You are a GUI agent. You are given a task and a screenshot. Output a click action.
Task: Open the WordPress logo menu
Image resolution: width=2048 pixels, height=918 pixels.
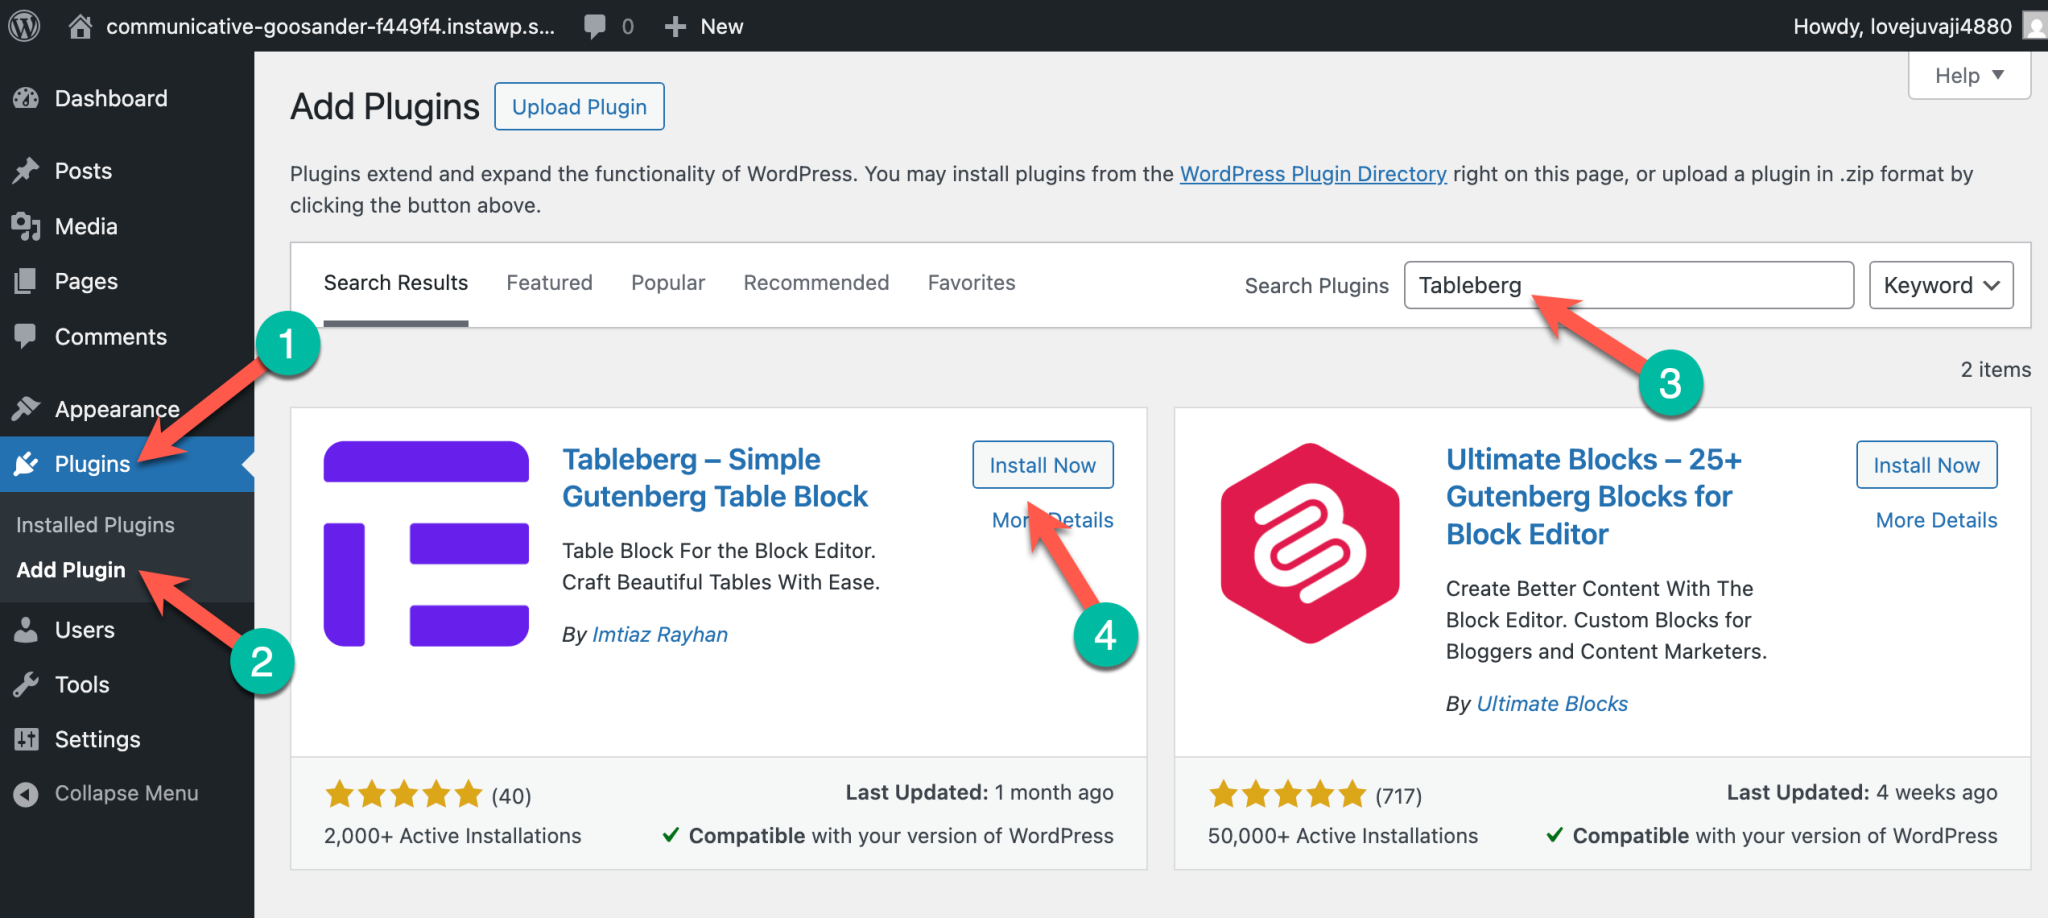coord(24,25)
